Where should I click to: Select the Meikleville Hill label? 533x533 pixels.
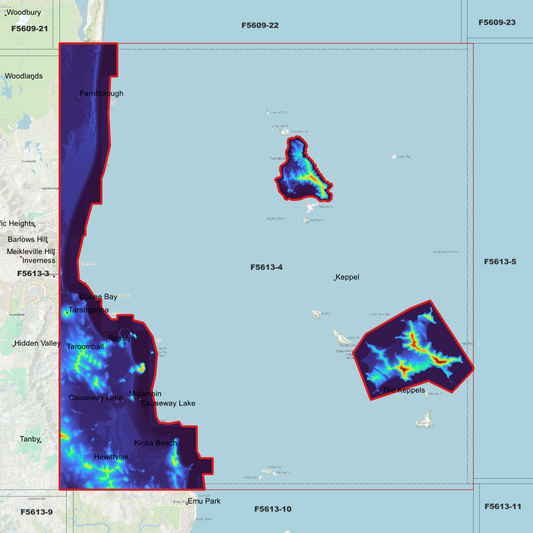(x=31, y=252)
